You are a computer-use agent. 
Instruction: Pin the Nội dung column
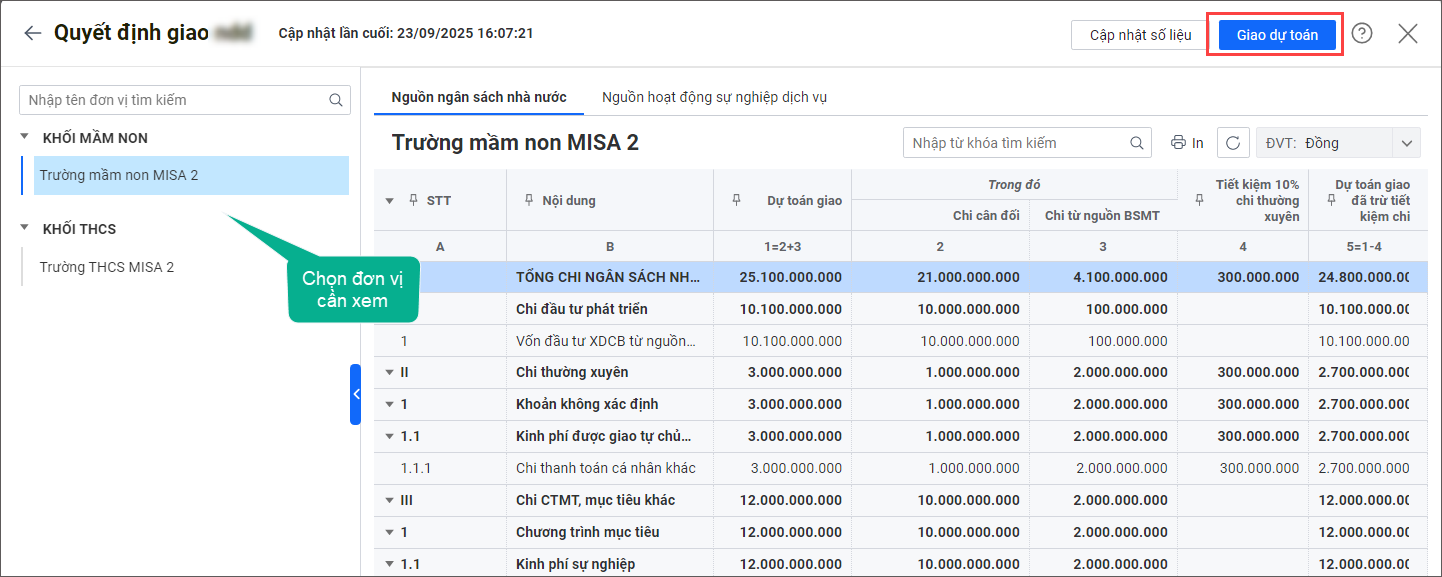point(529,200)
